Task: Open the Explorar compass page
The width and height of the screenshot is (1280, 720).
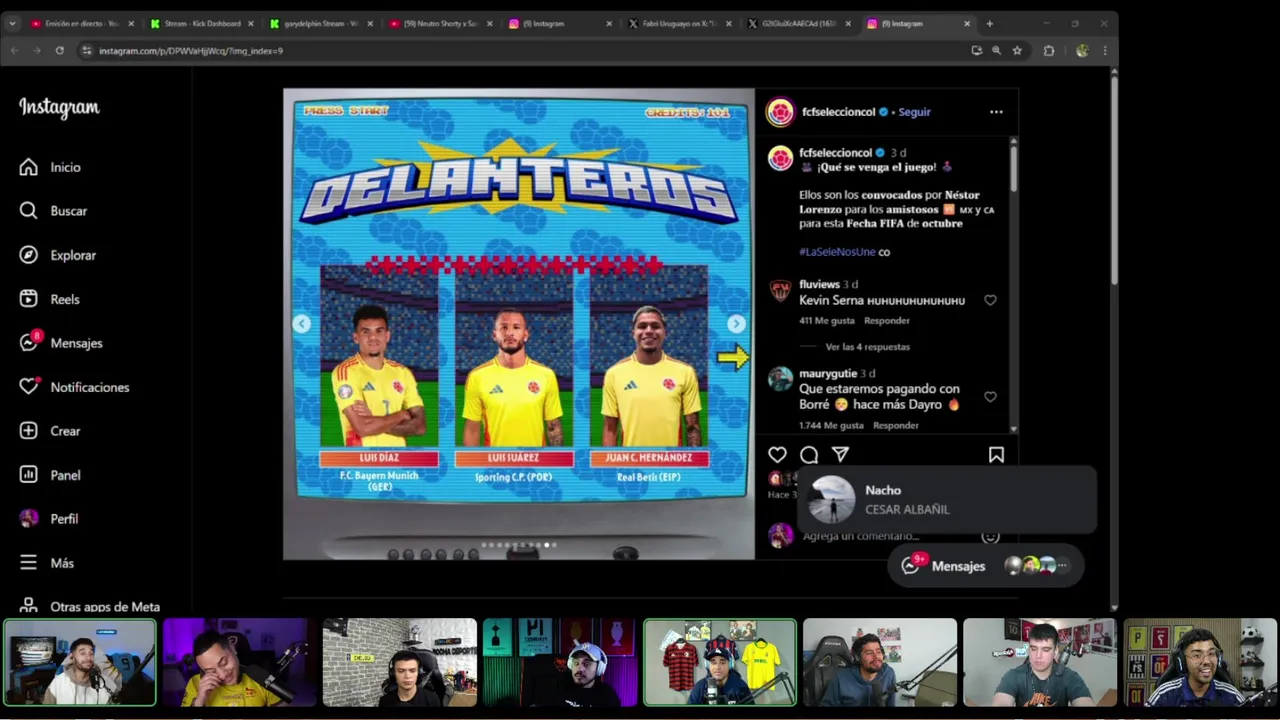Action: click(x=58, y=255)
